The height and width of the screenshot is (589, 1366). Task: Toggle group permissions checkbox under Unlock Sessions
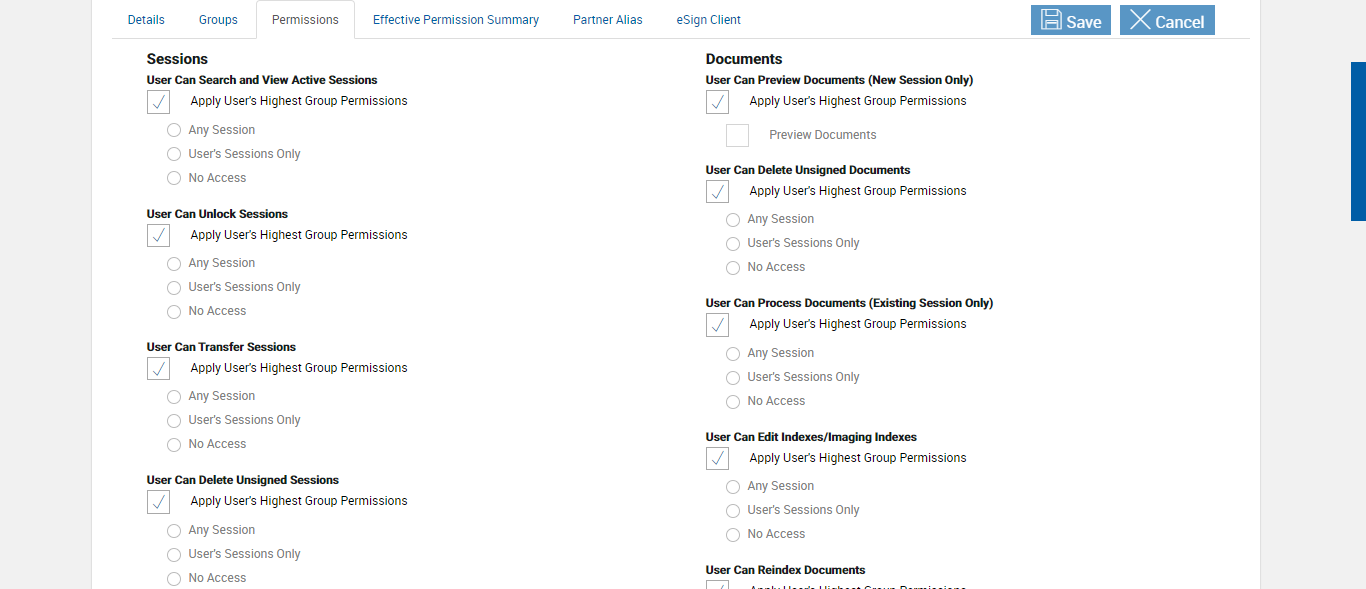tap(159, 235)
